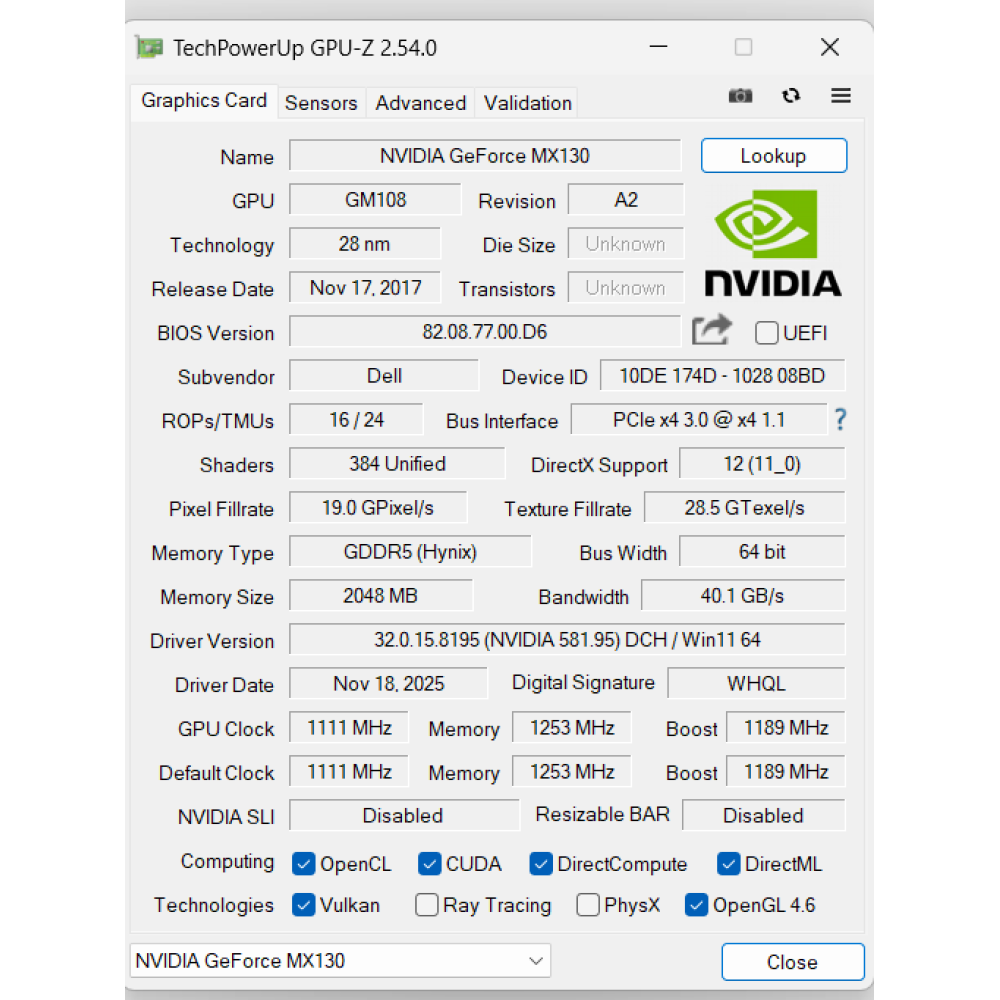Open the Advanced tab

click(420, 103)
